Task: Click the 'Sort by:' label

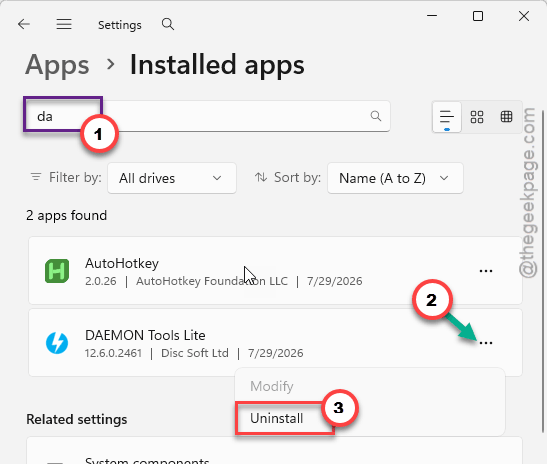Action: 297,178
